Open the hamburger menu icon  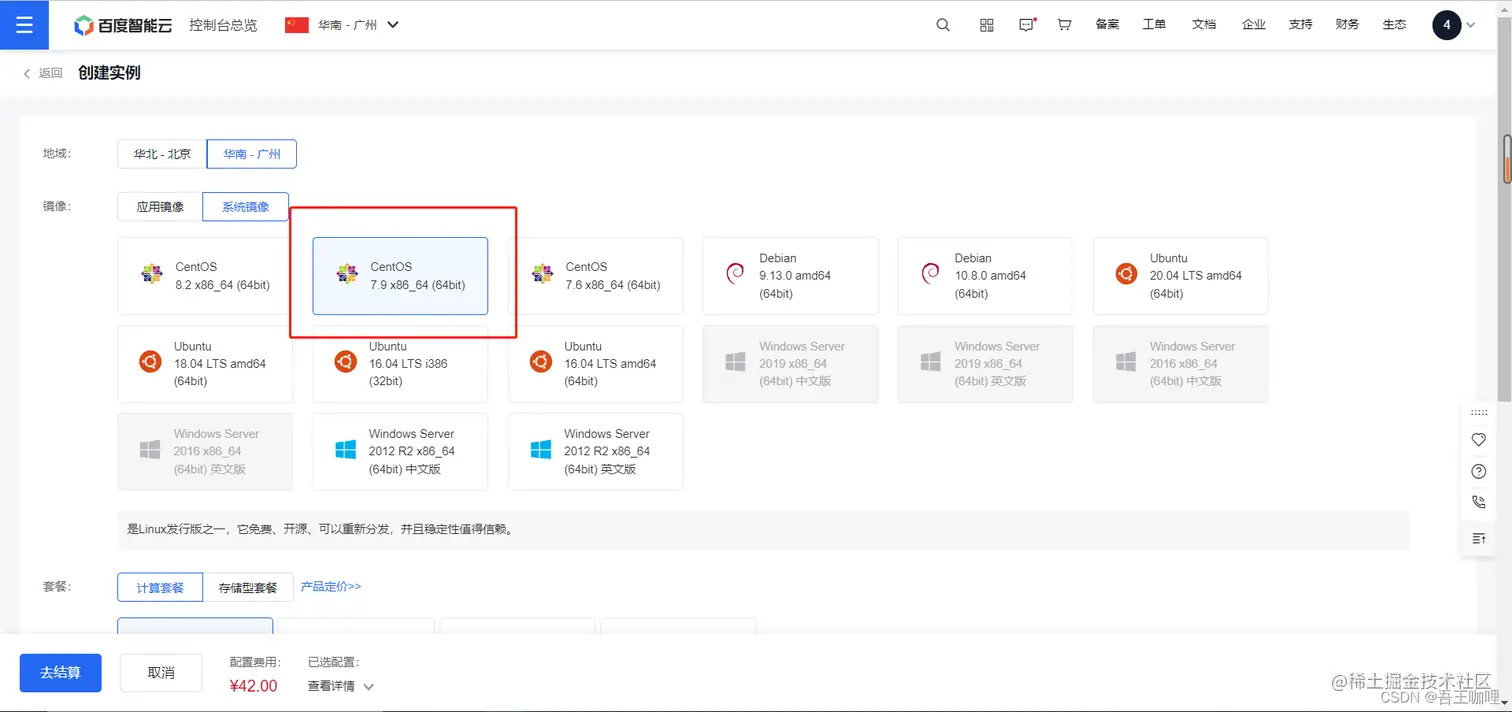click(x=24, y=24)
